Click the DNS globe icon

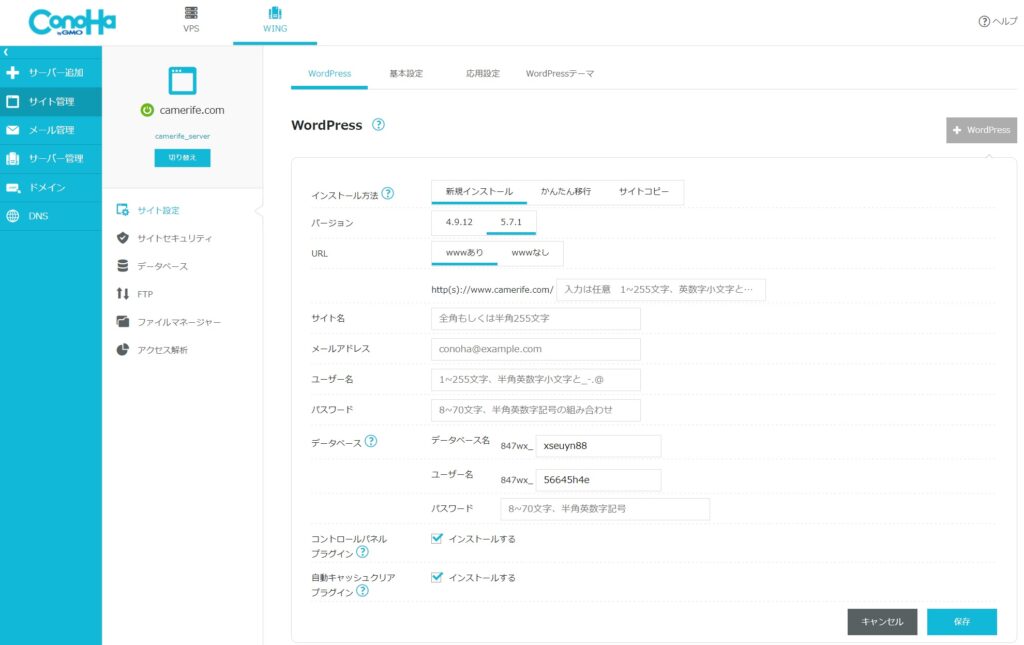(12, 215)
